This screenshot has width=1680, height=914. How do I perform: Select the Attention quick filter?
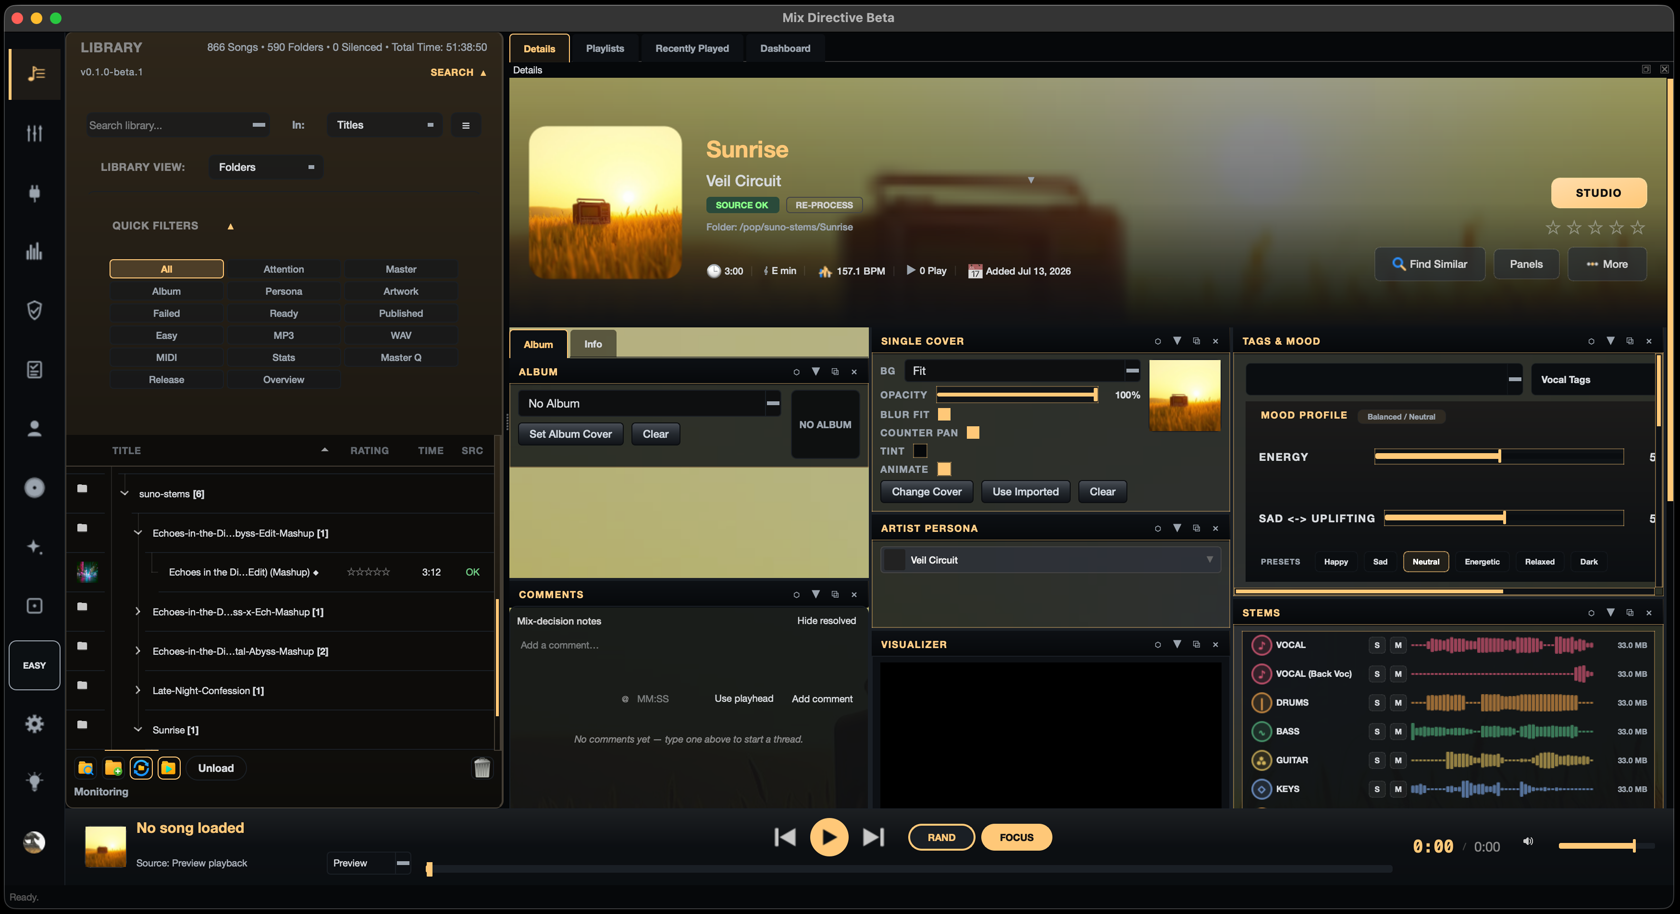click(x=284, y=269)
